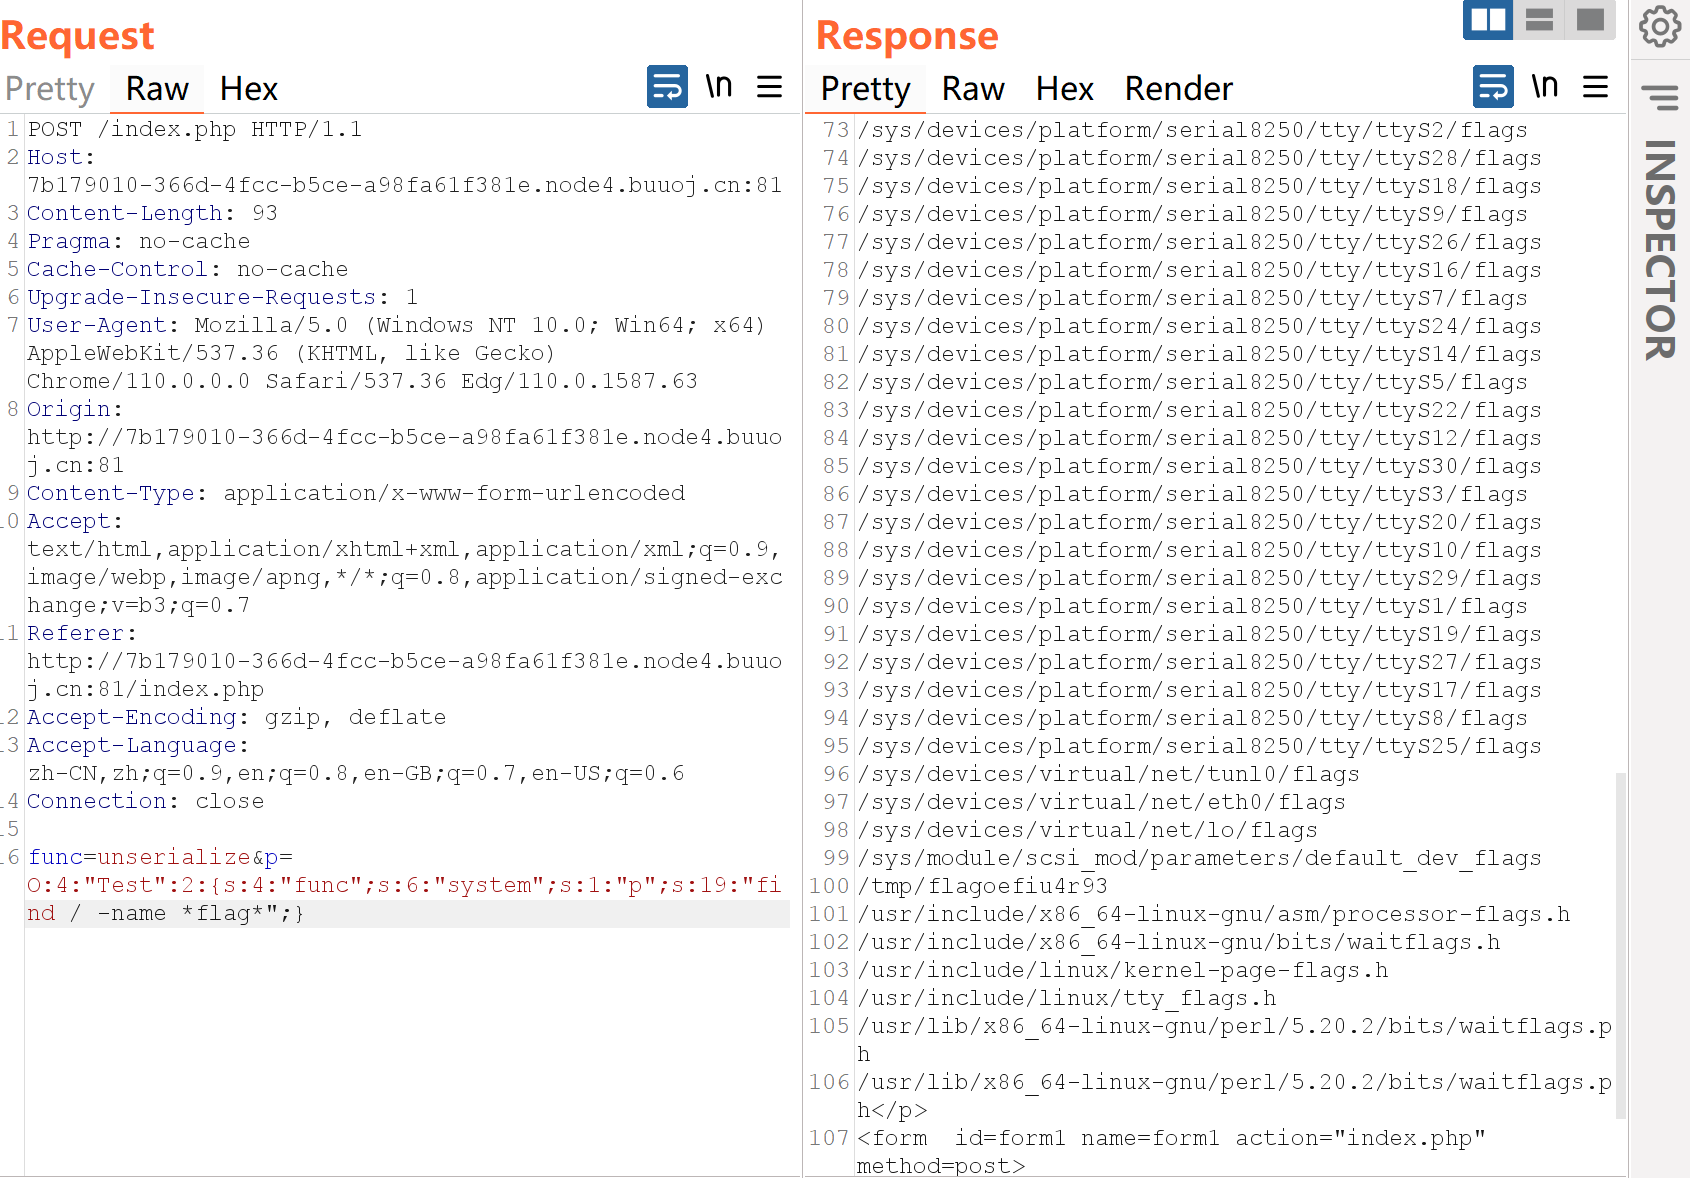Image resolution: width=1690 pixels, height=1178 pixels.
Task: Switch to the Hex tab of the Request
Action: coord(248,88)
